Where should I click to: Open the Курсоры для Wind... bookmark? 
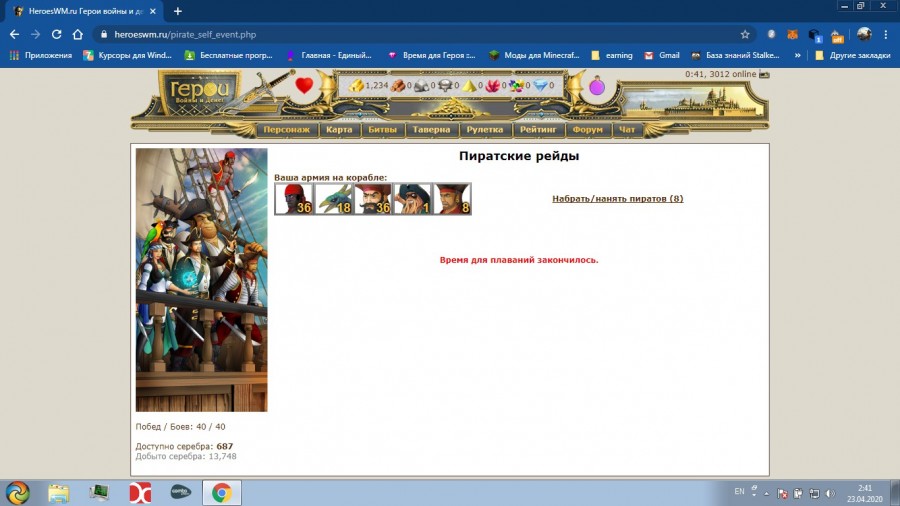point(127,55)
